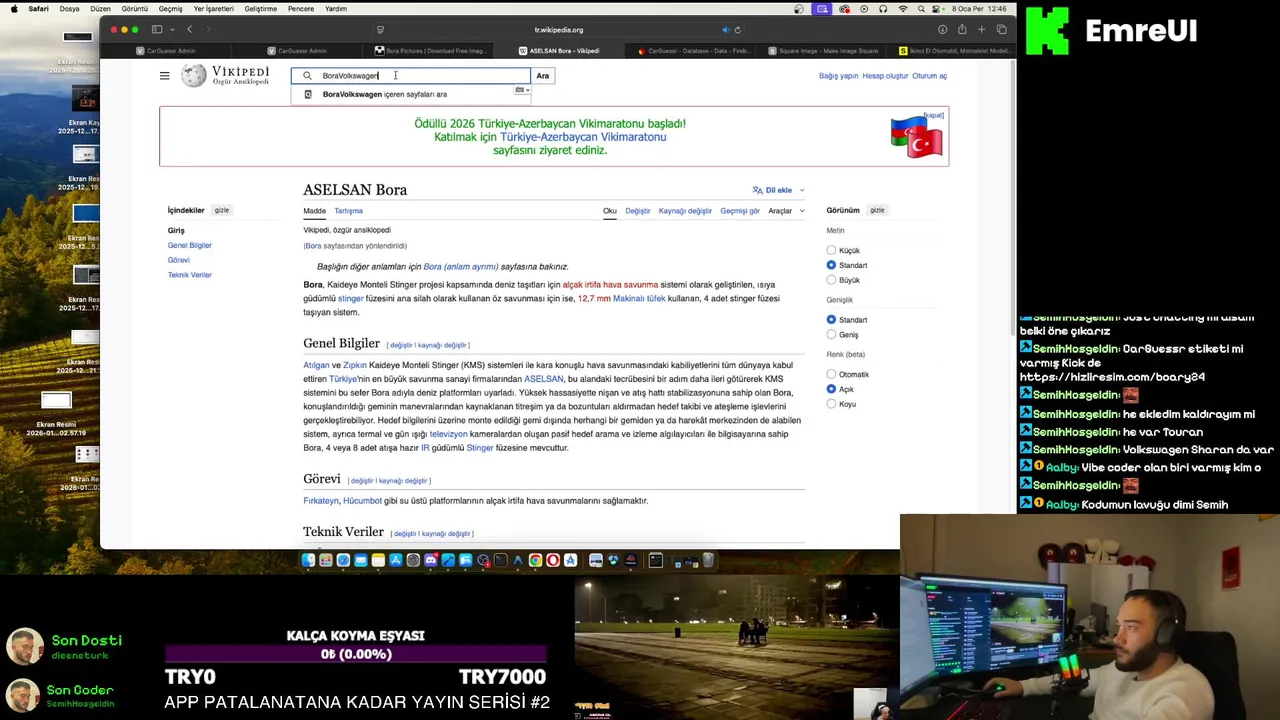Select Büyük text size radio

click(831, 280)
